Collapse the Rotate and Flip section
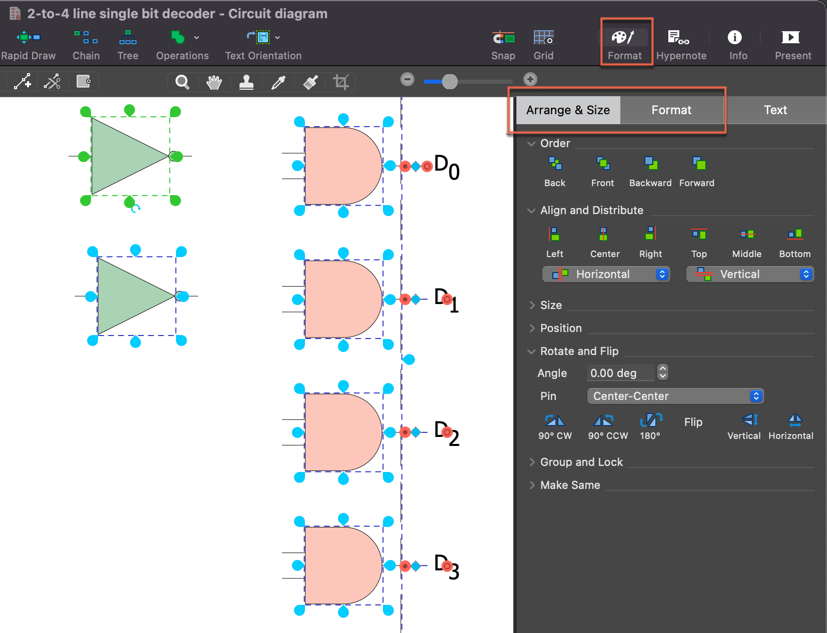The width and height of the screenshot is (827, 633). point(531,351)
